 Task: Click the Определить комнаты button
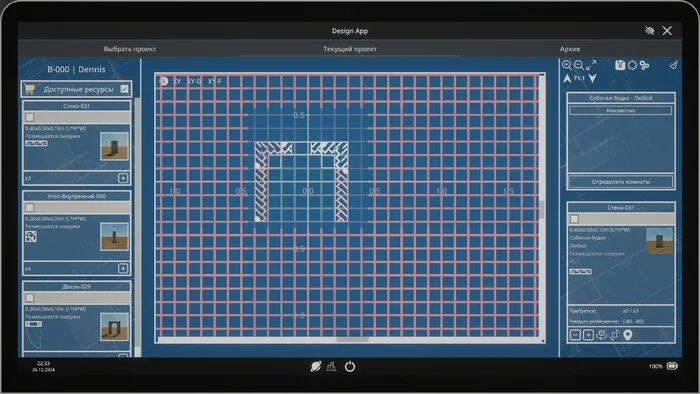(x=621, y=182)
